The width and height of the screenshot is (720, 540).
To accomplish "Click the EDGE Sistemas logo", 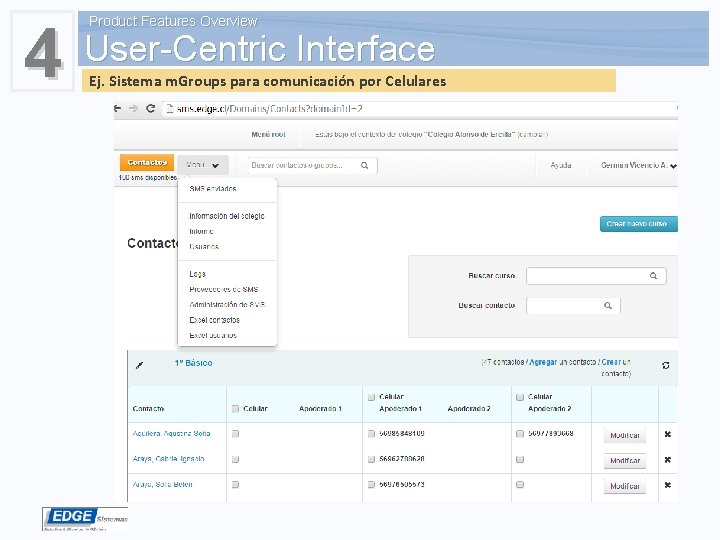I will (85, 519).
